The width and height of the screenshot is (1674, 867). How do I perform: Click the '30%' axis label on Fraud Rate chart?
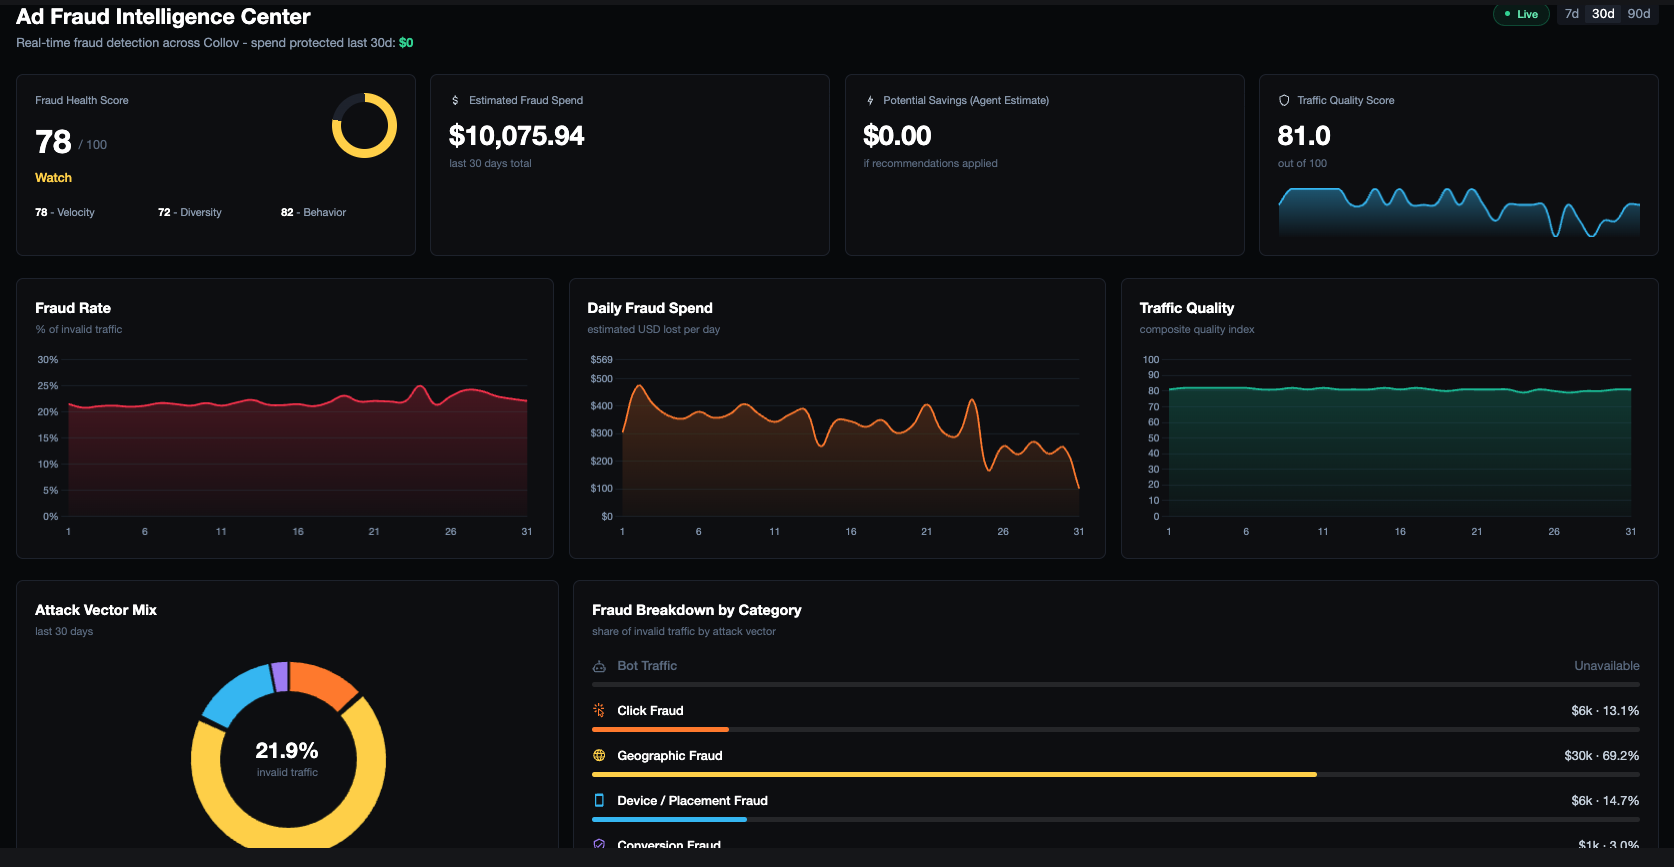click(x=48, y=359)
